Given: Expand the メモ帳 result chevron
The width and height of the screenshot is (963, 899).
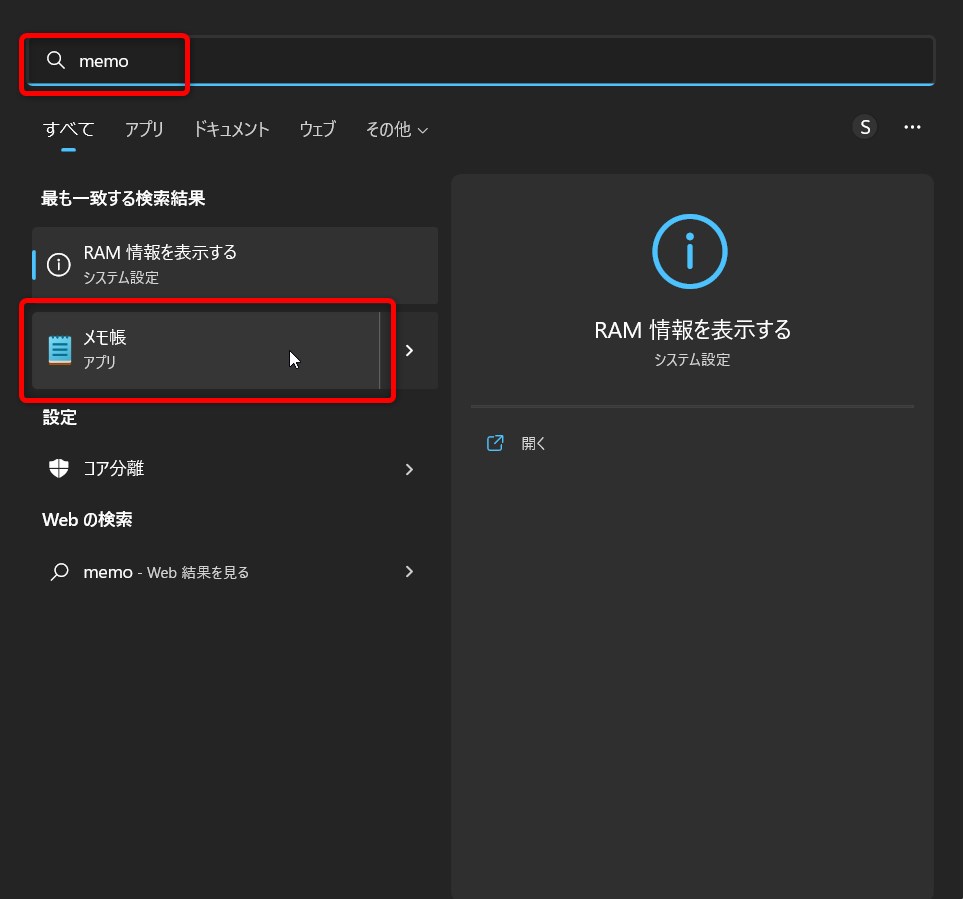Looking at the screenshot, I should (410, 350).
